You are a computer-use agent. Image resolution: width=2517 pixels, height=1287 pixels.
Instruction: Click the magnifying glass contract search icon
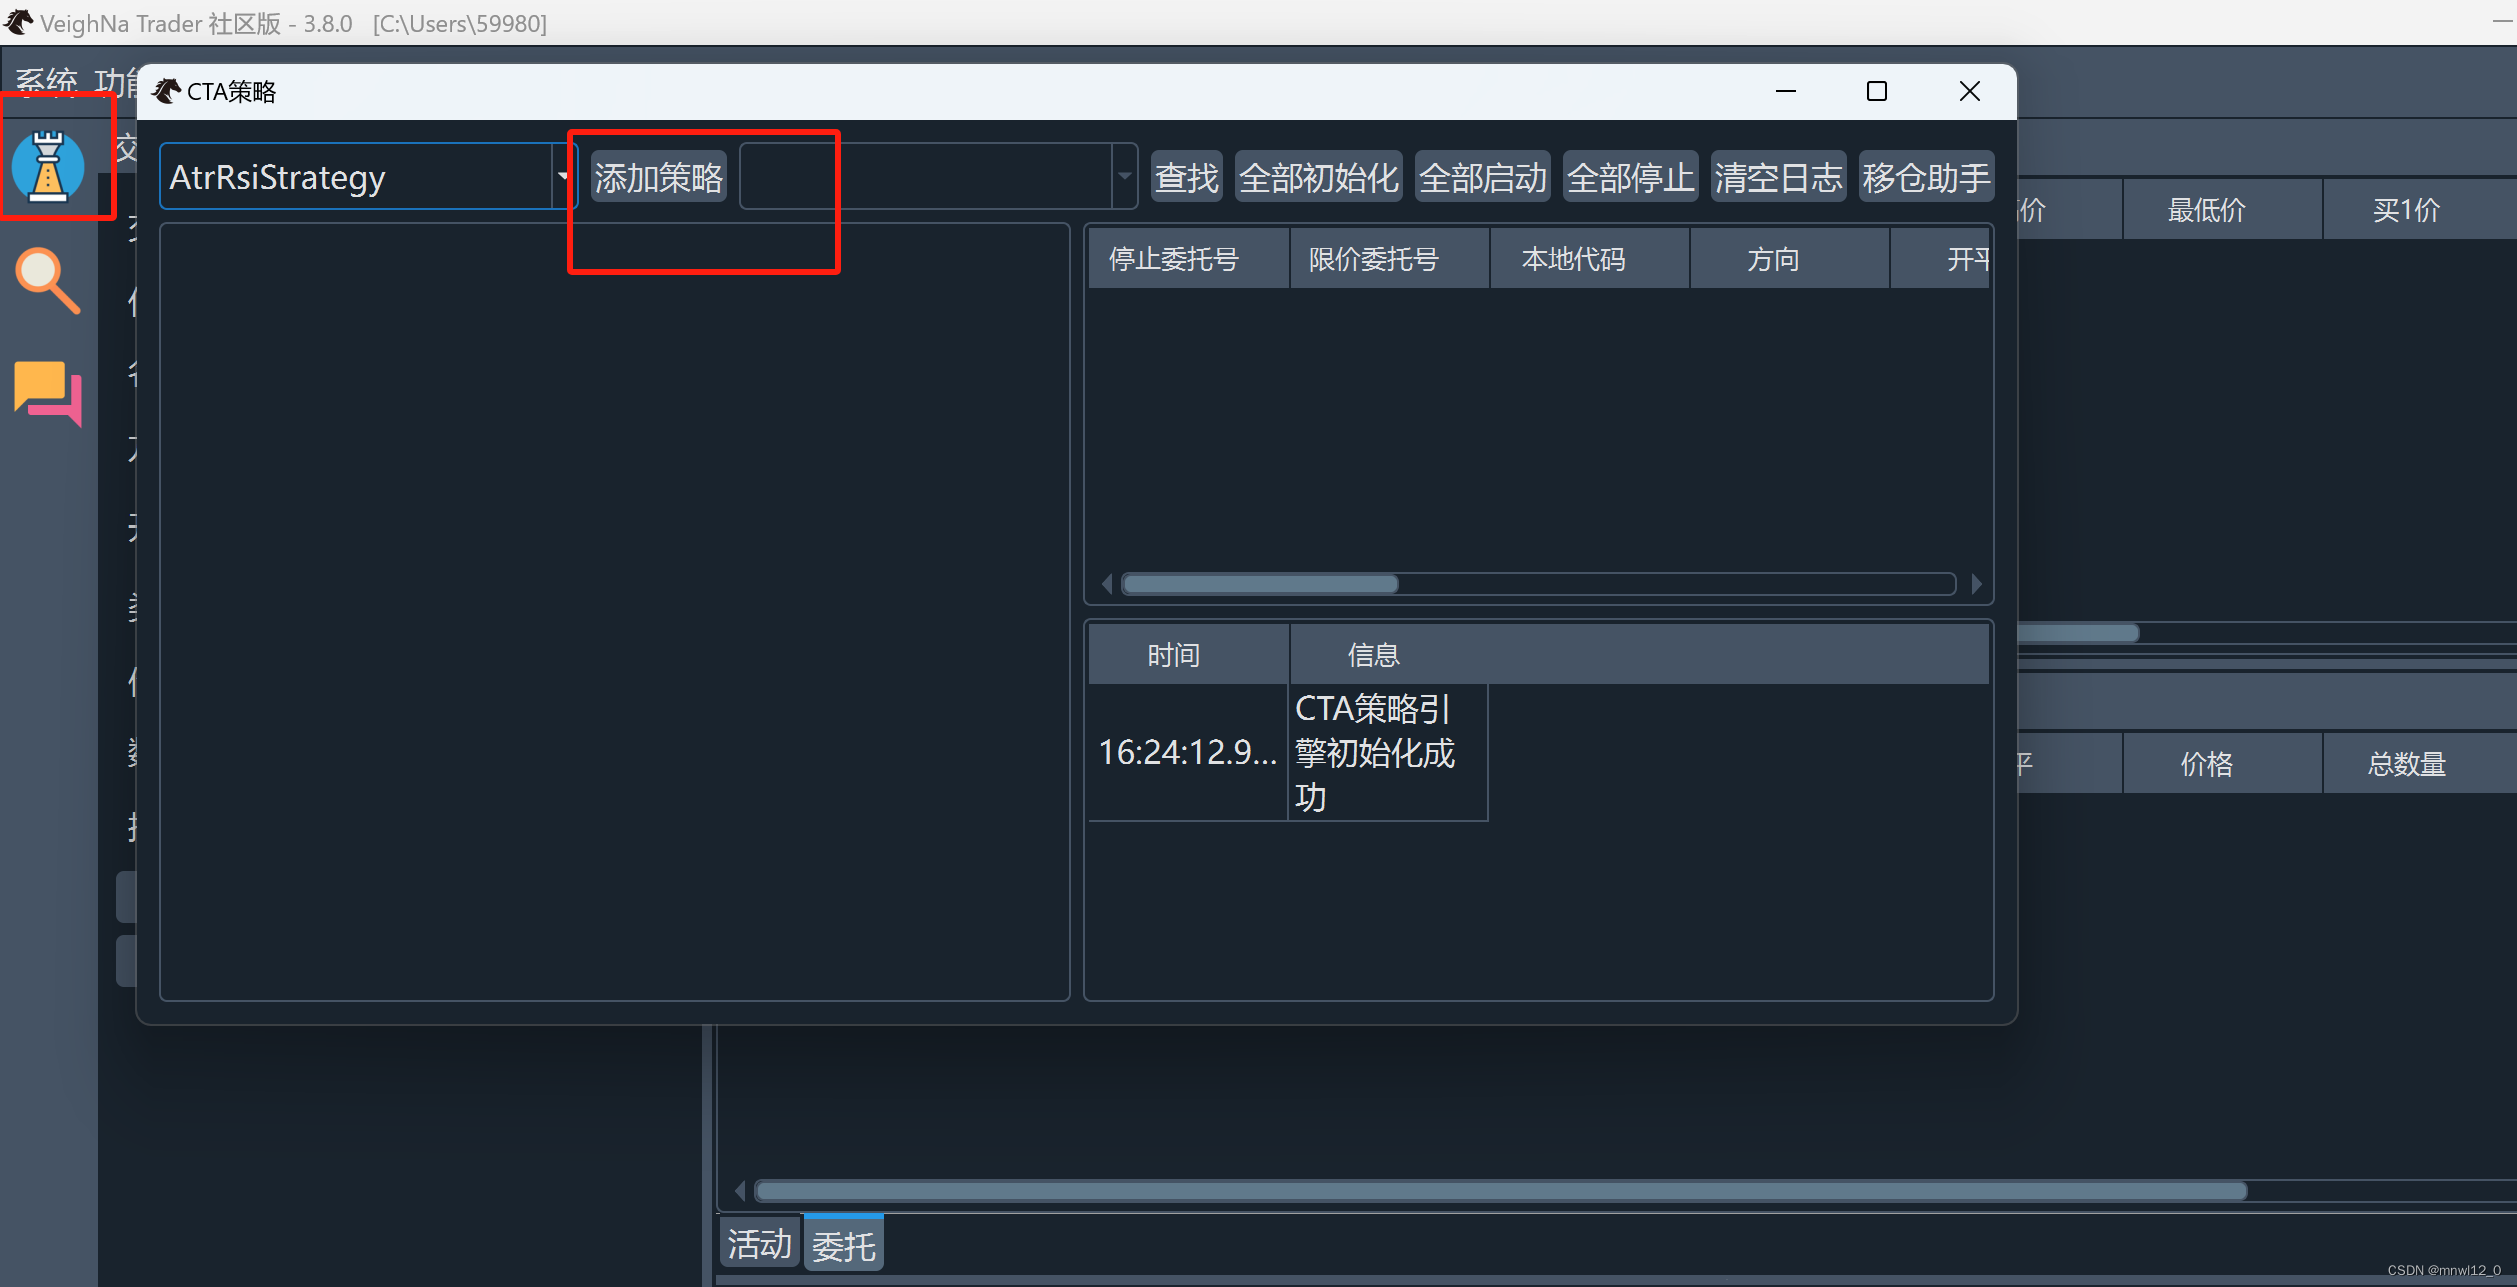tap(47, 281)
